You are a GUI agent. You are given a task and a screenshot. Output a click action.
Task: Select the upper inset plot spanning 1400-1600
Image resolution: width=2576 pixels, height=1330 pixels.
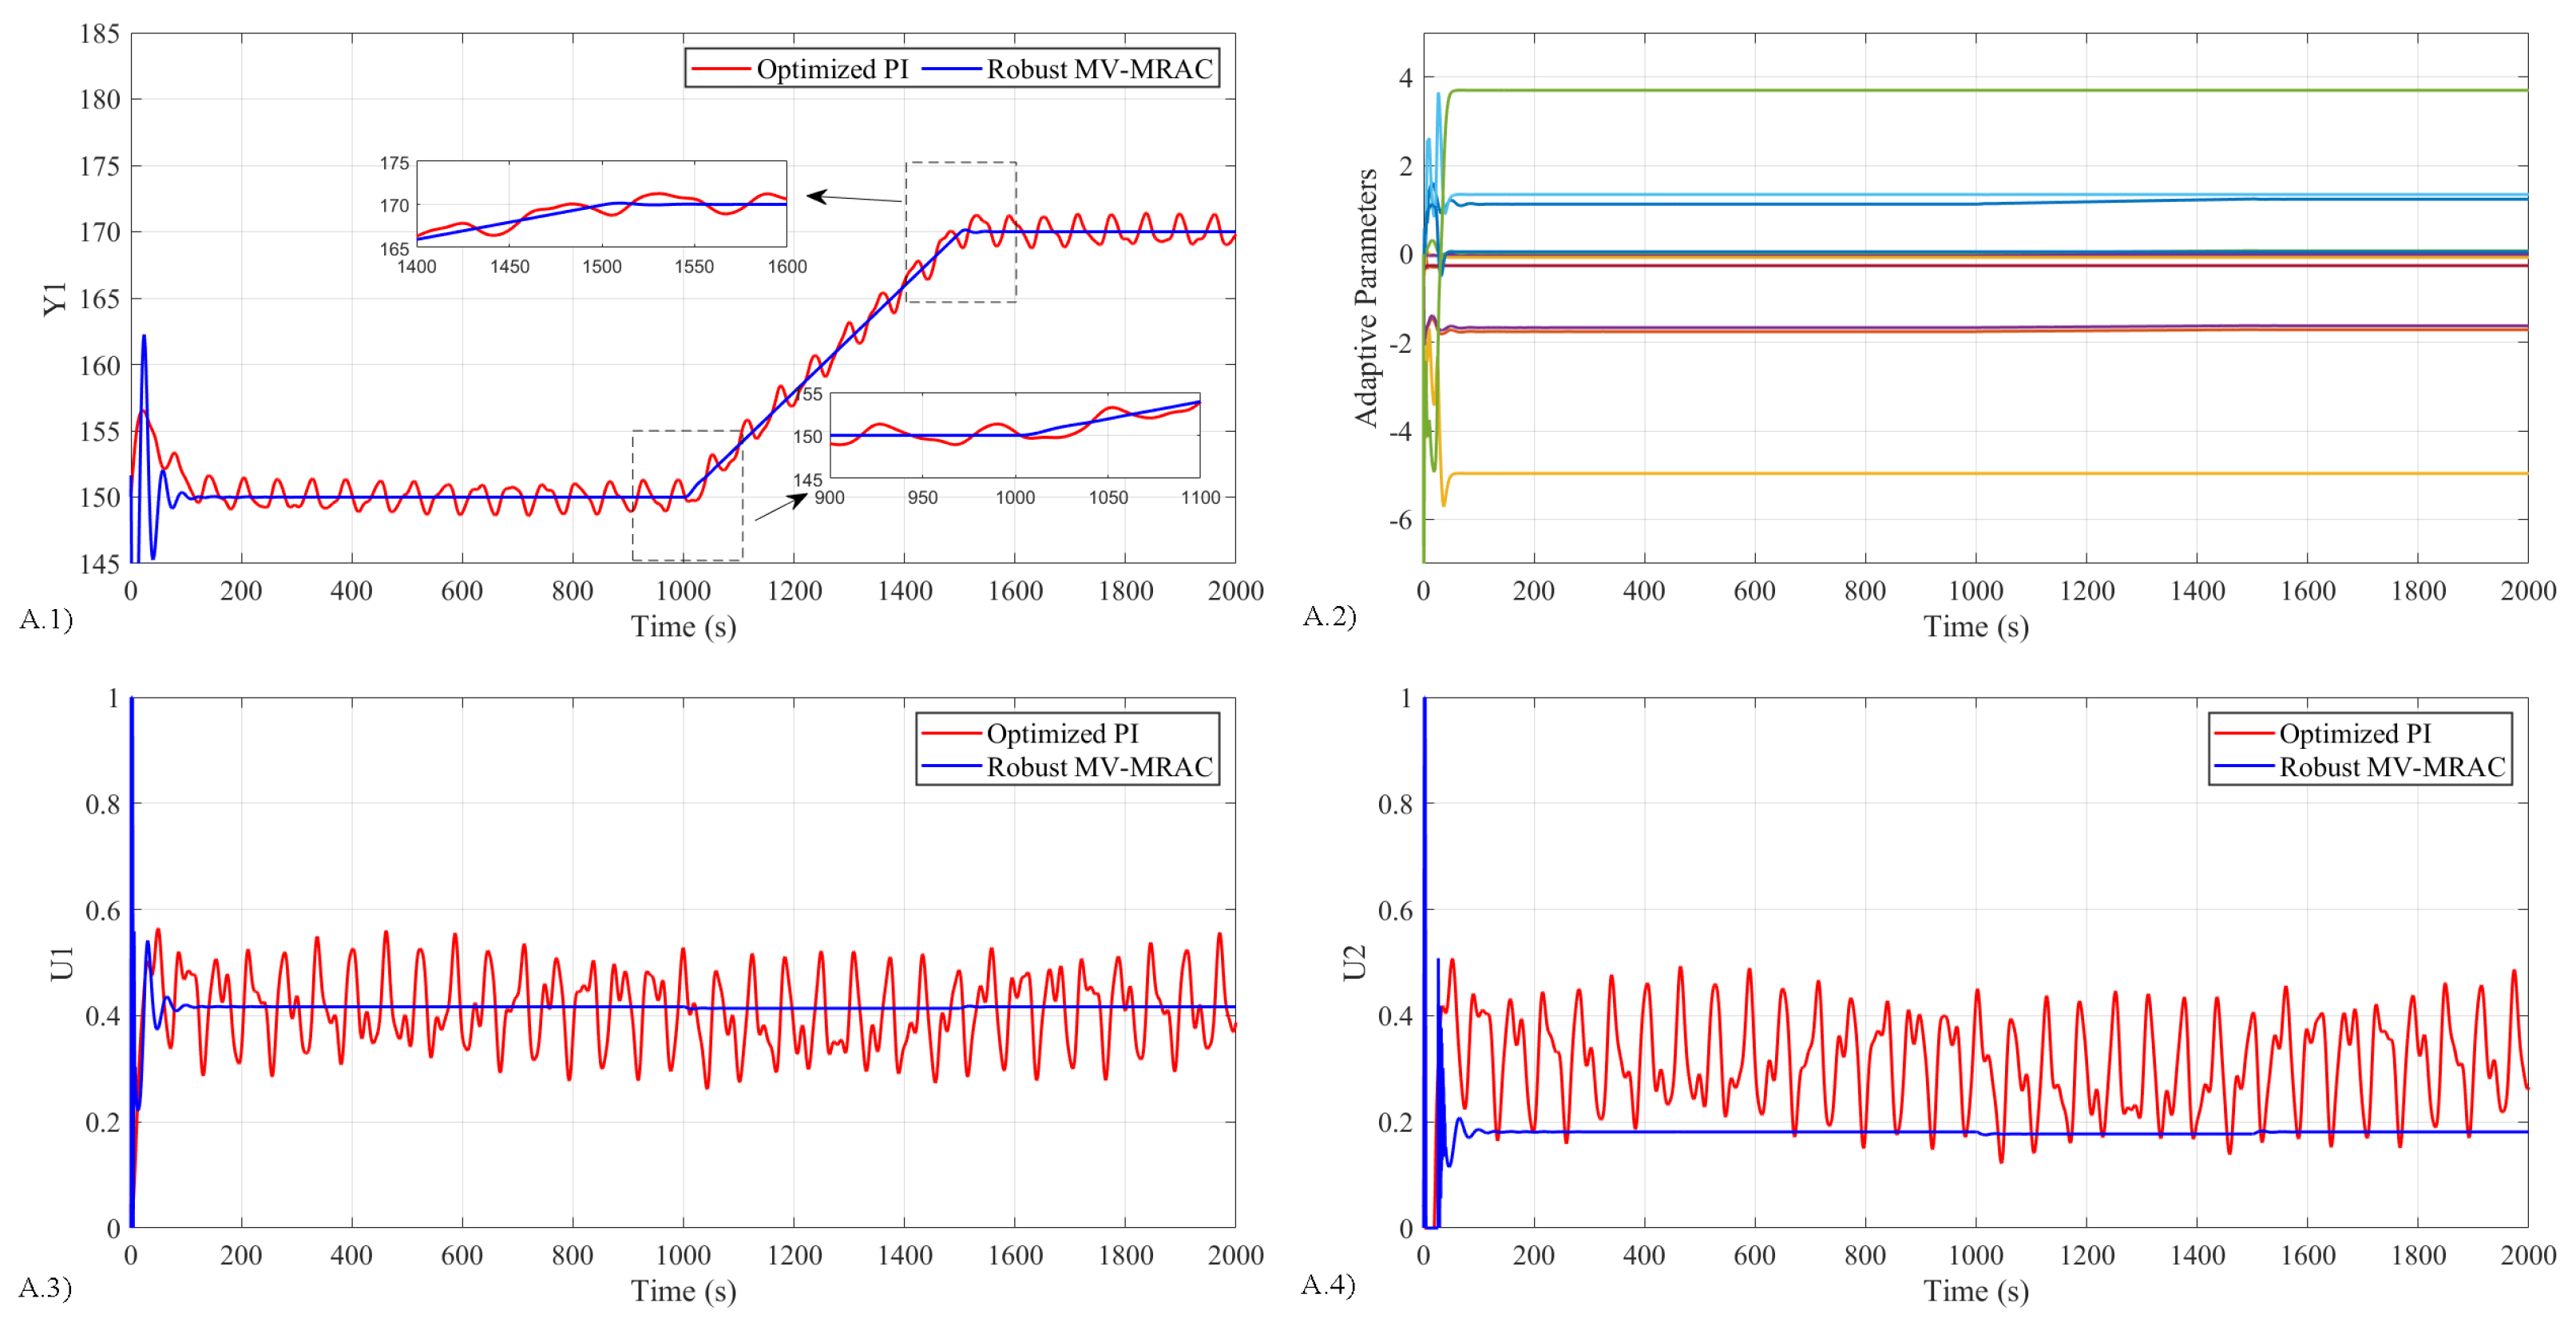click(x=601, y=204)
